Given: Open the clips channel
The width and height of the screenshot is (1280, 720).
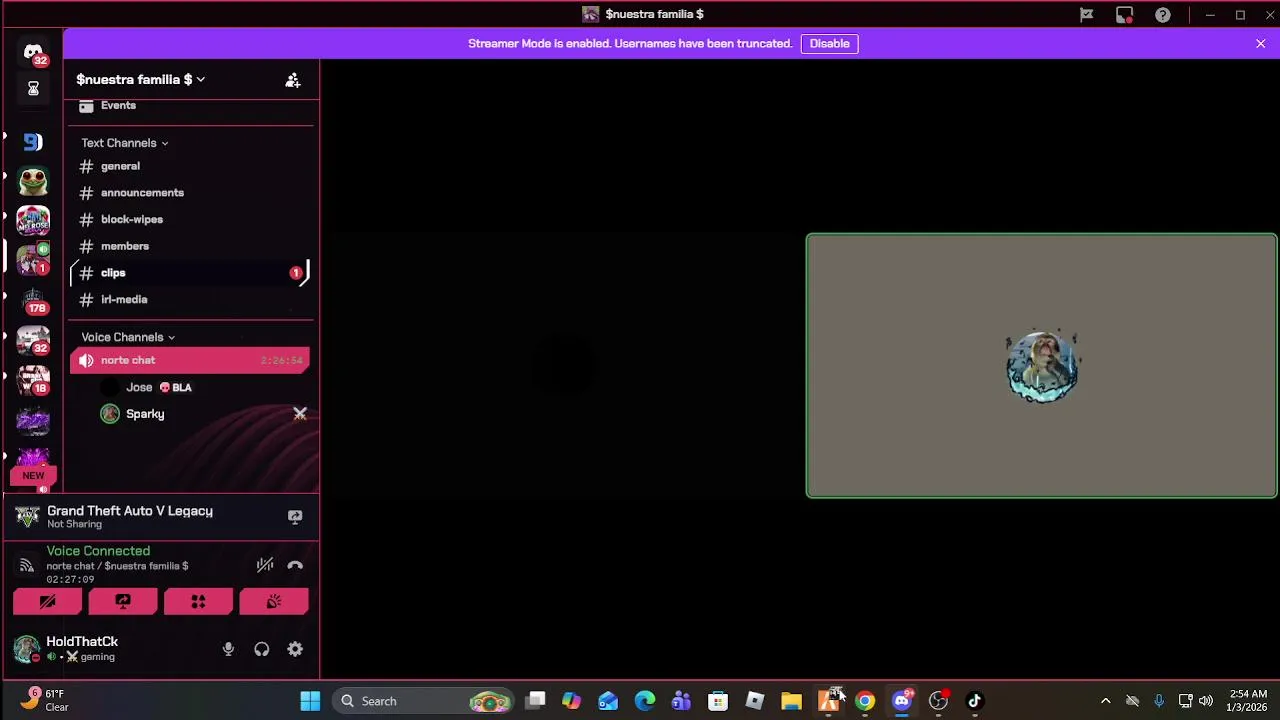Looking at the screenshot, I should [x=190, y=272].
